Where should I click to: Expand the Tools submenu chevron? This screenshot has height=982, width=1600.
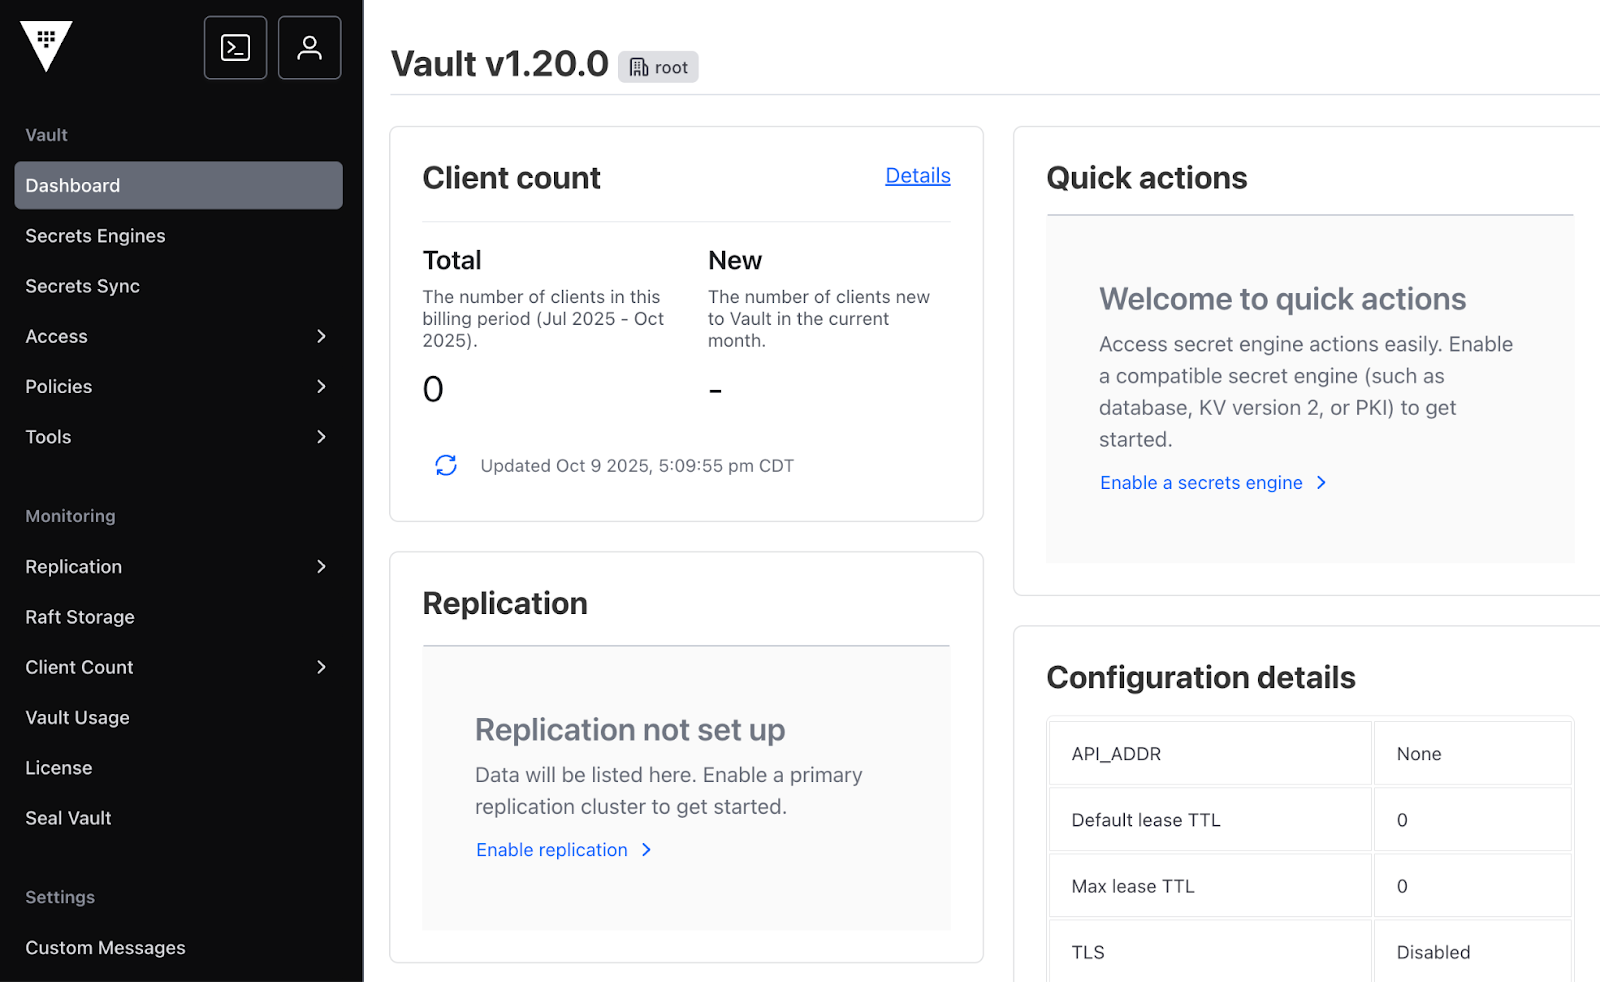[321, 437]
